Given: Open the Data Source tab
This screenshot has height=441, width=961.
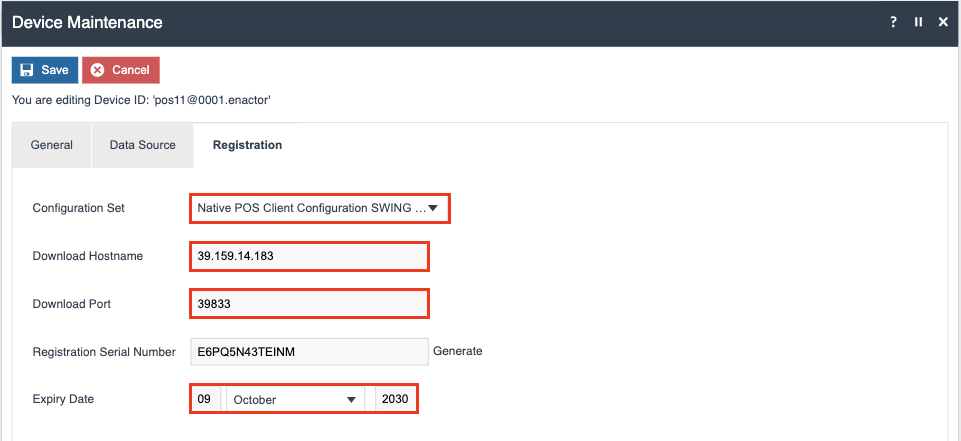Looking at the screenshot, I should (142, 145).
